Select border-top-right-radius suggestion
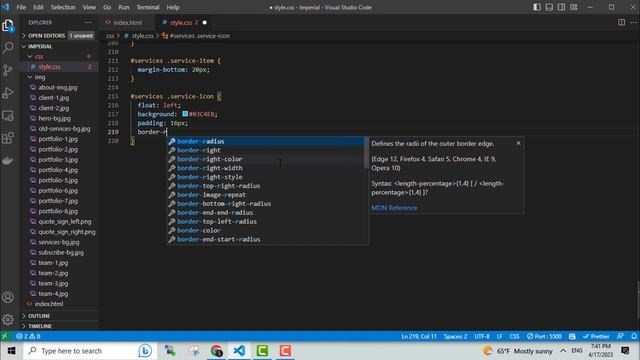 click(x=266, y=186)
